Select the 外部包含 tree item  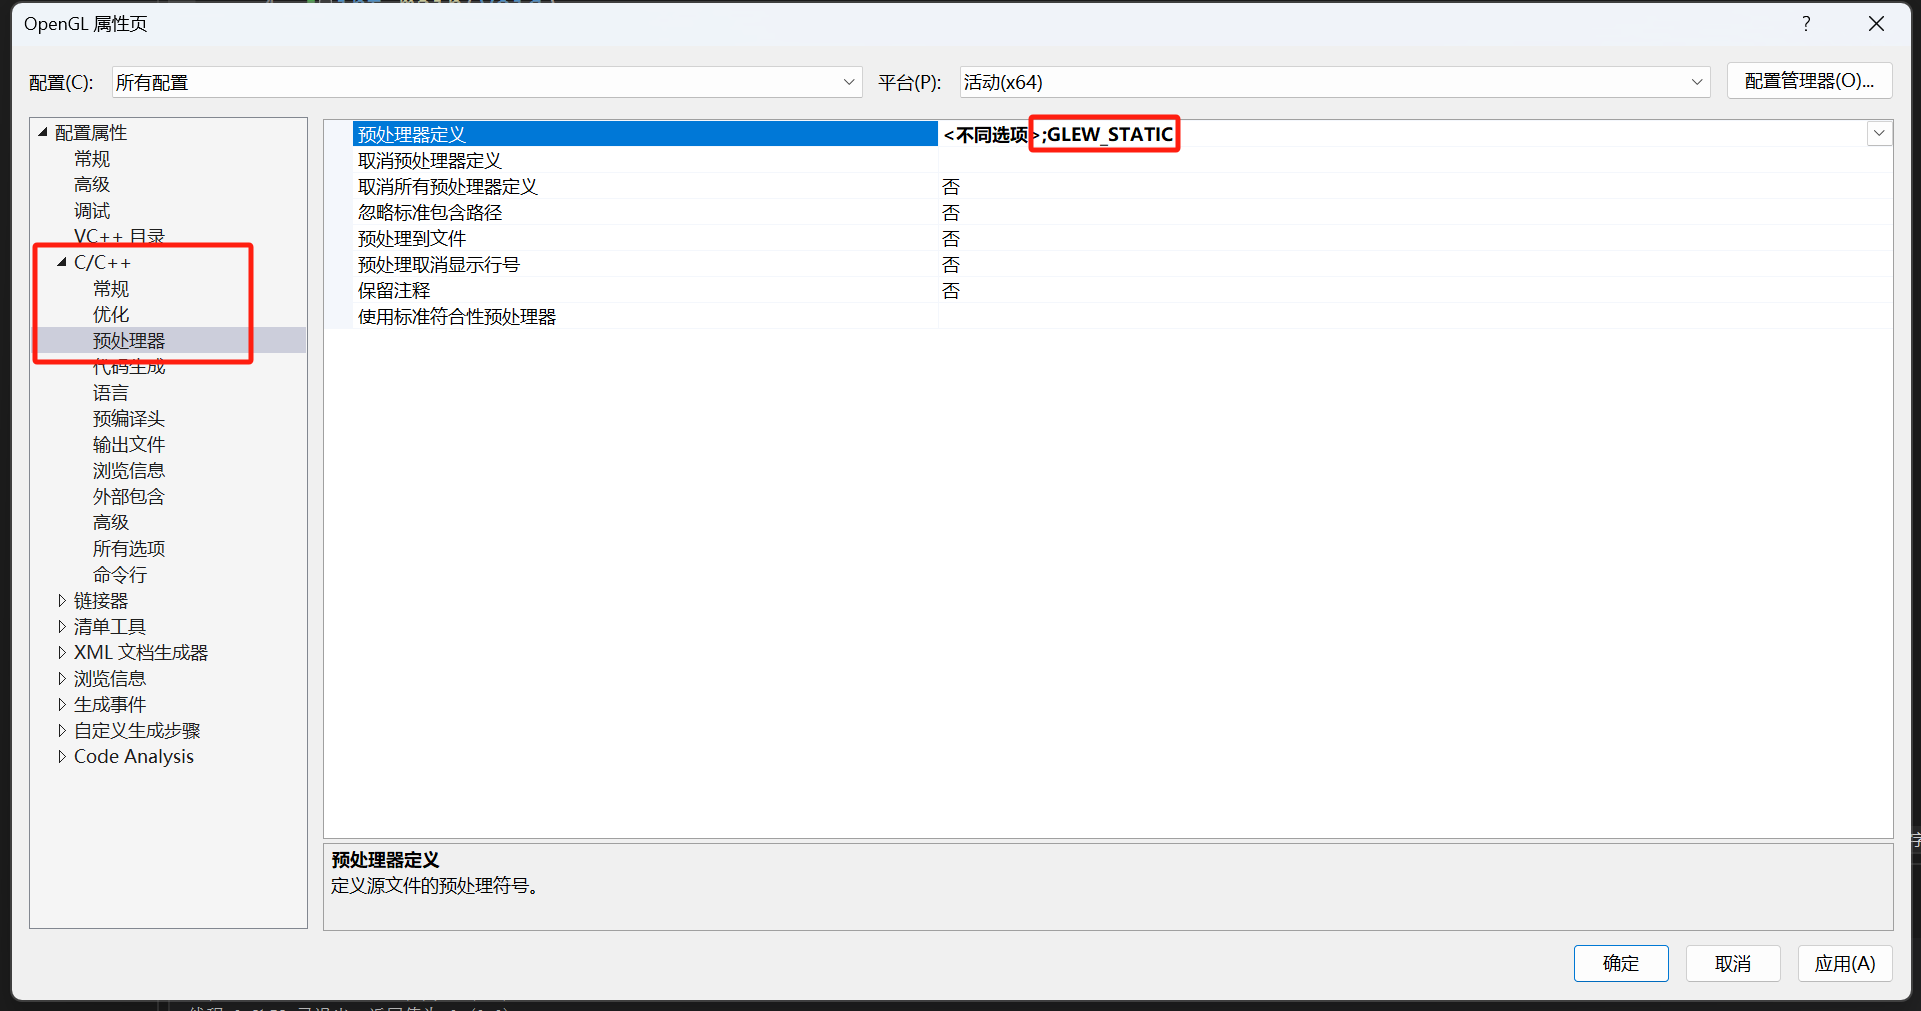129,496
